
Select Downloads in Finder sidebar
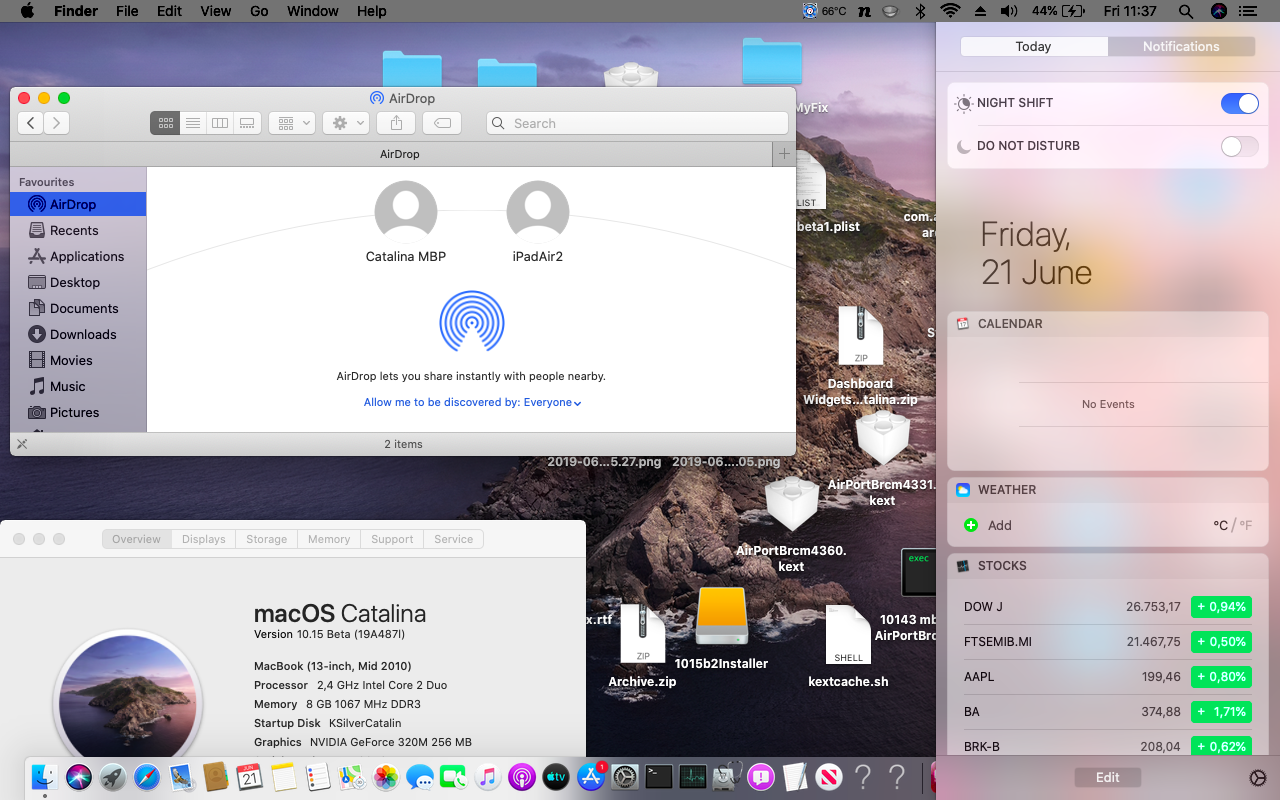pos(78,334)
